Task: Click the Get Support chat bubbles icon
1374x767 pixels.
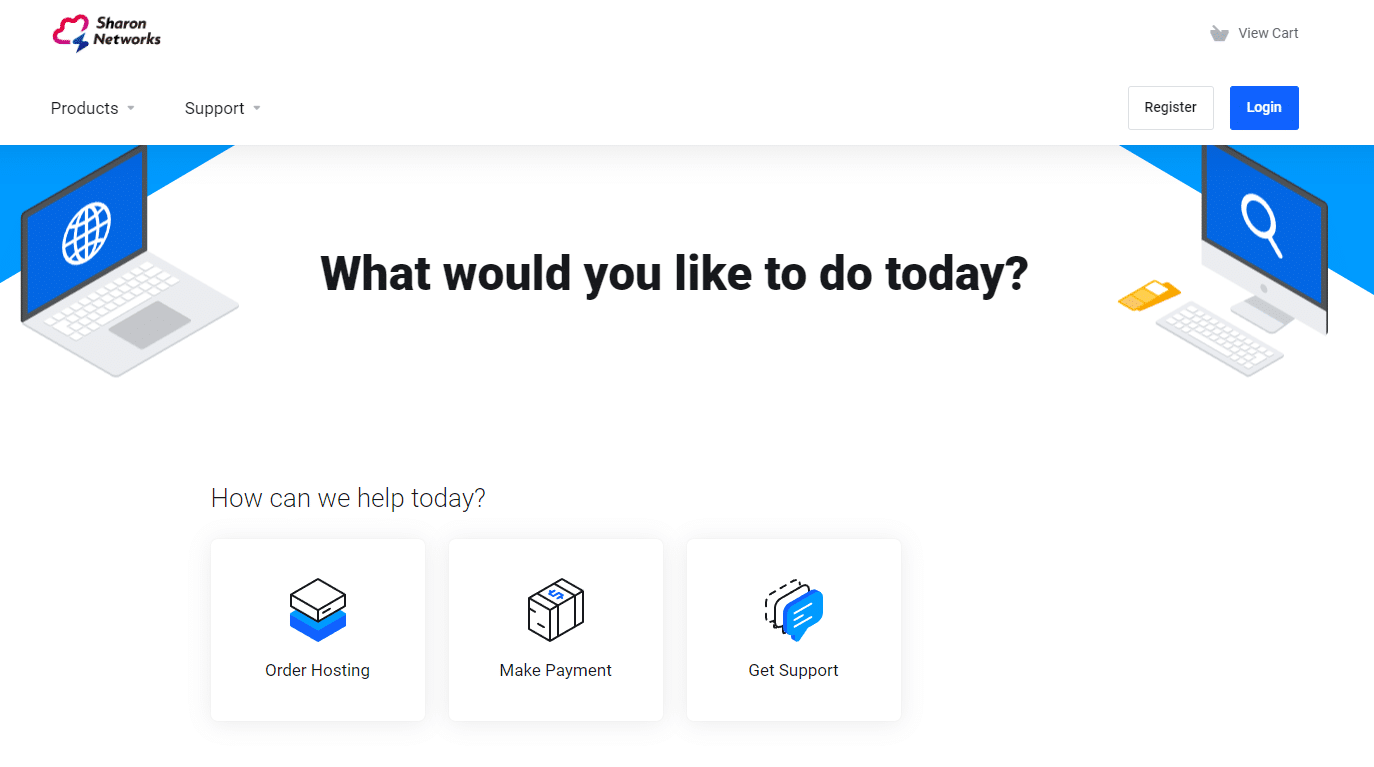Action: pos(794,609)
